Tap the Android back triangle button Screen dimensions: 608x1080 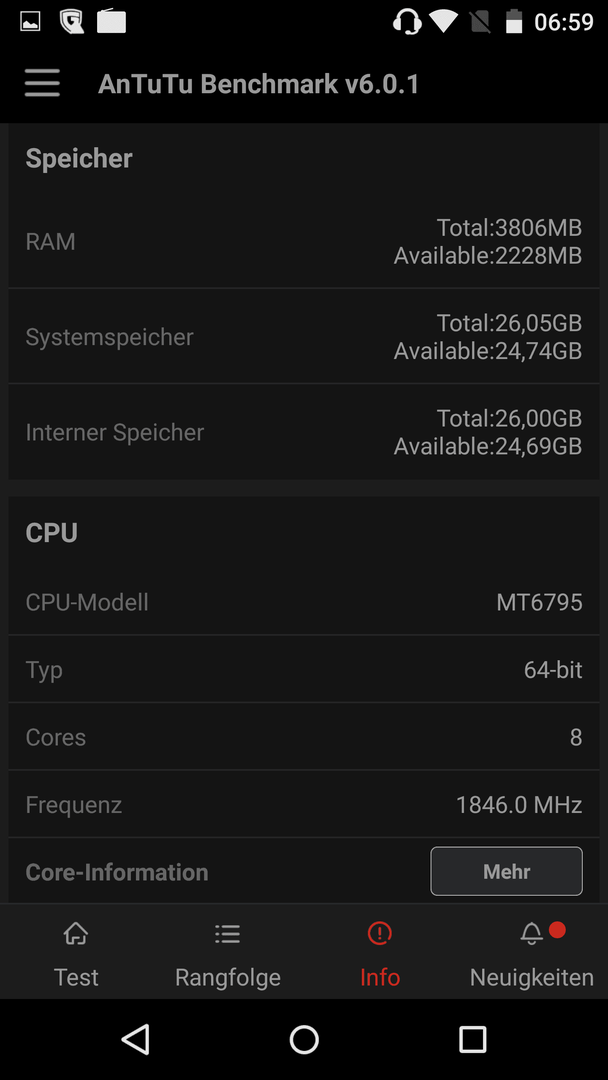coord(136,1039)
